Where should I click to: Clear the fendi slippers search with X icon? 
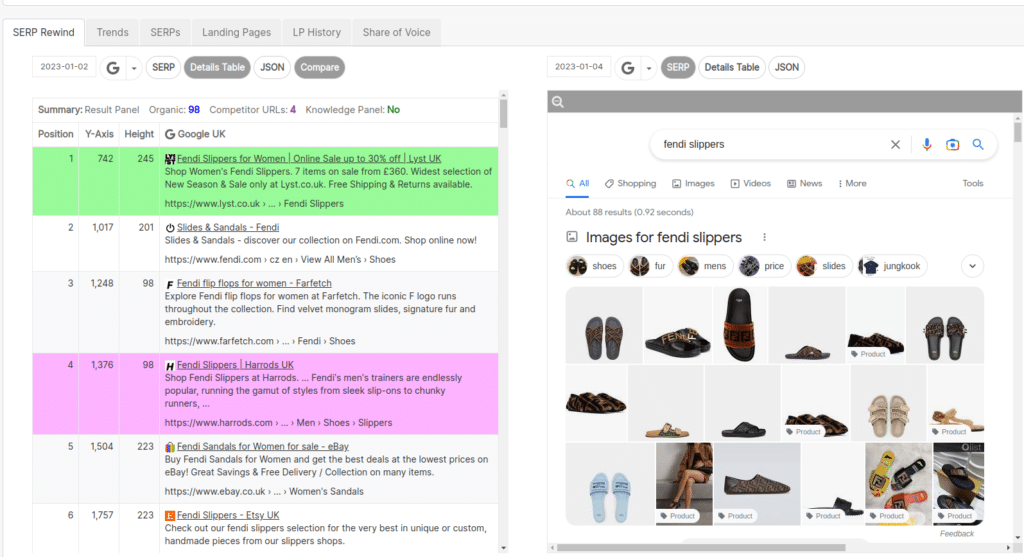click(x=895, y=145)
